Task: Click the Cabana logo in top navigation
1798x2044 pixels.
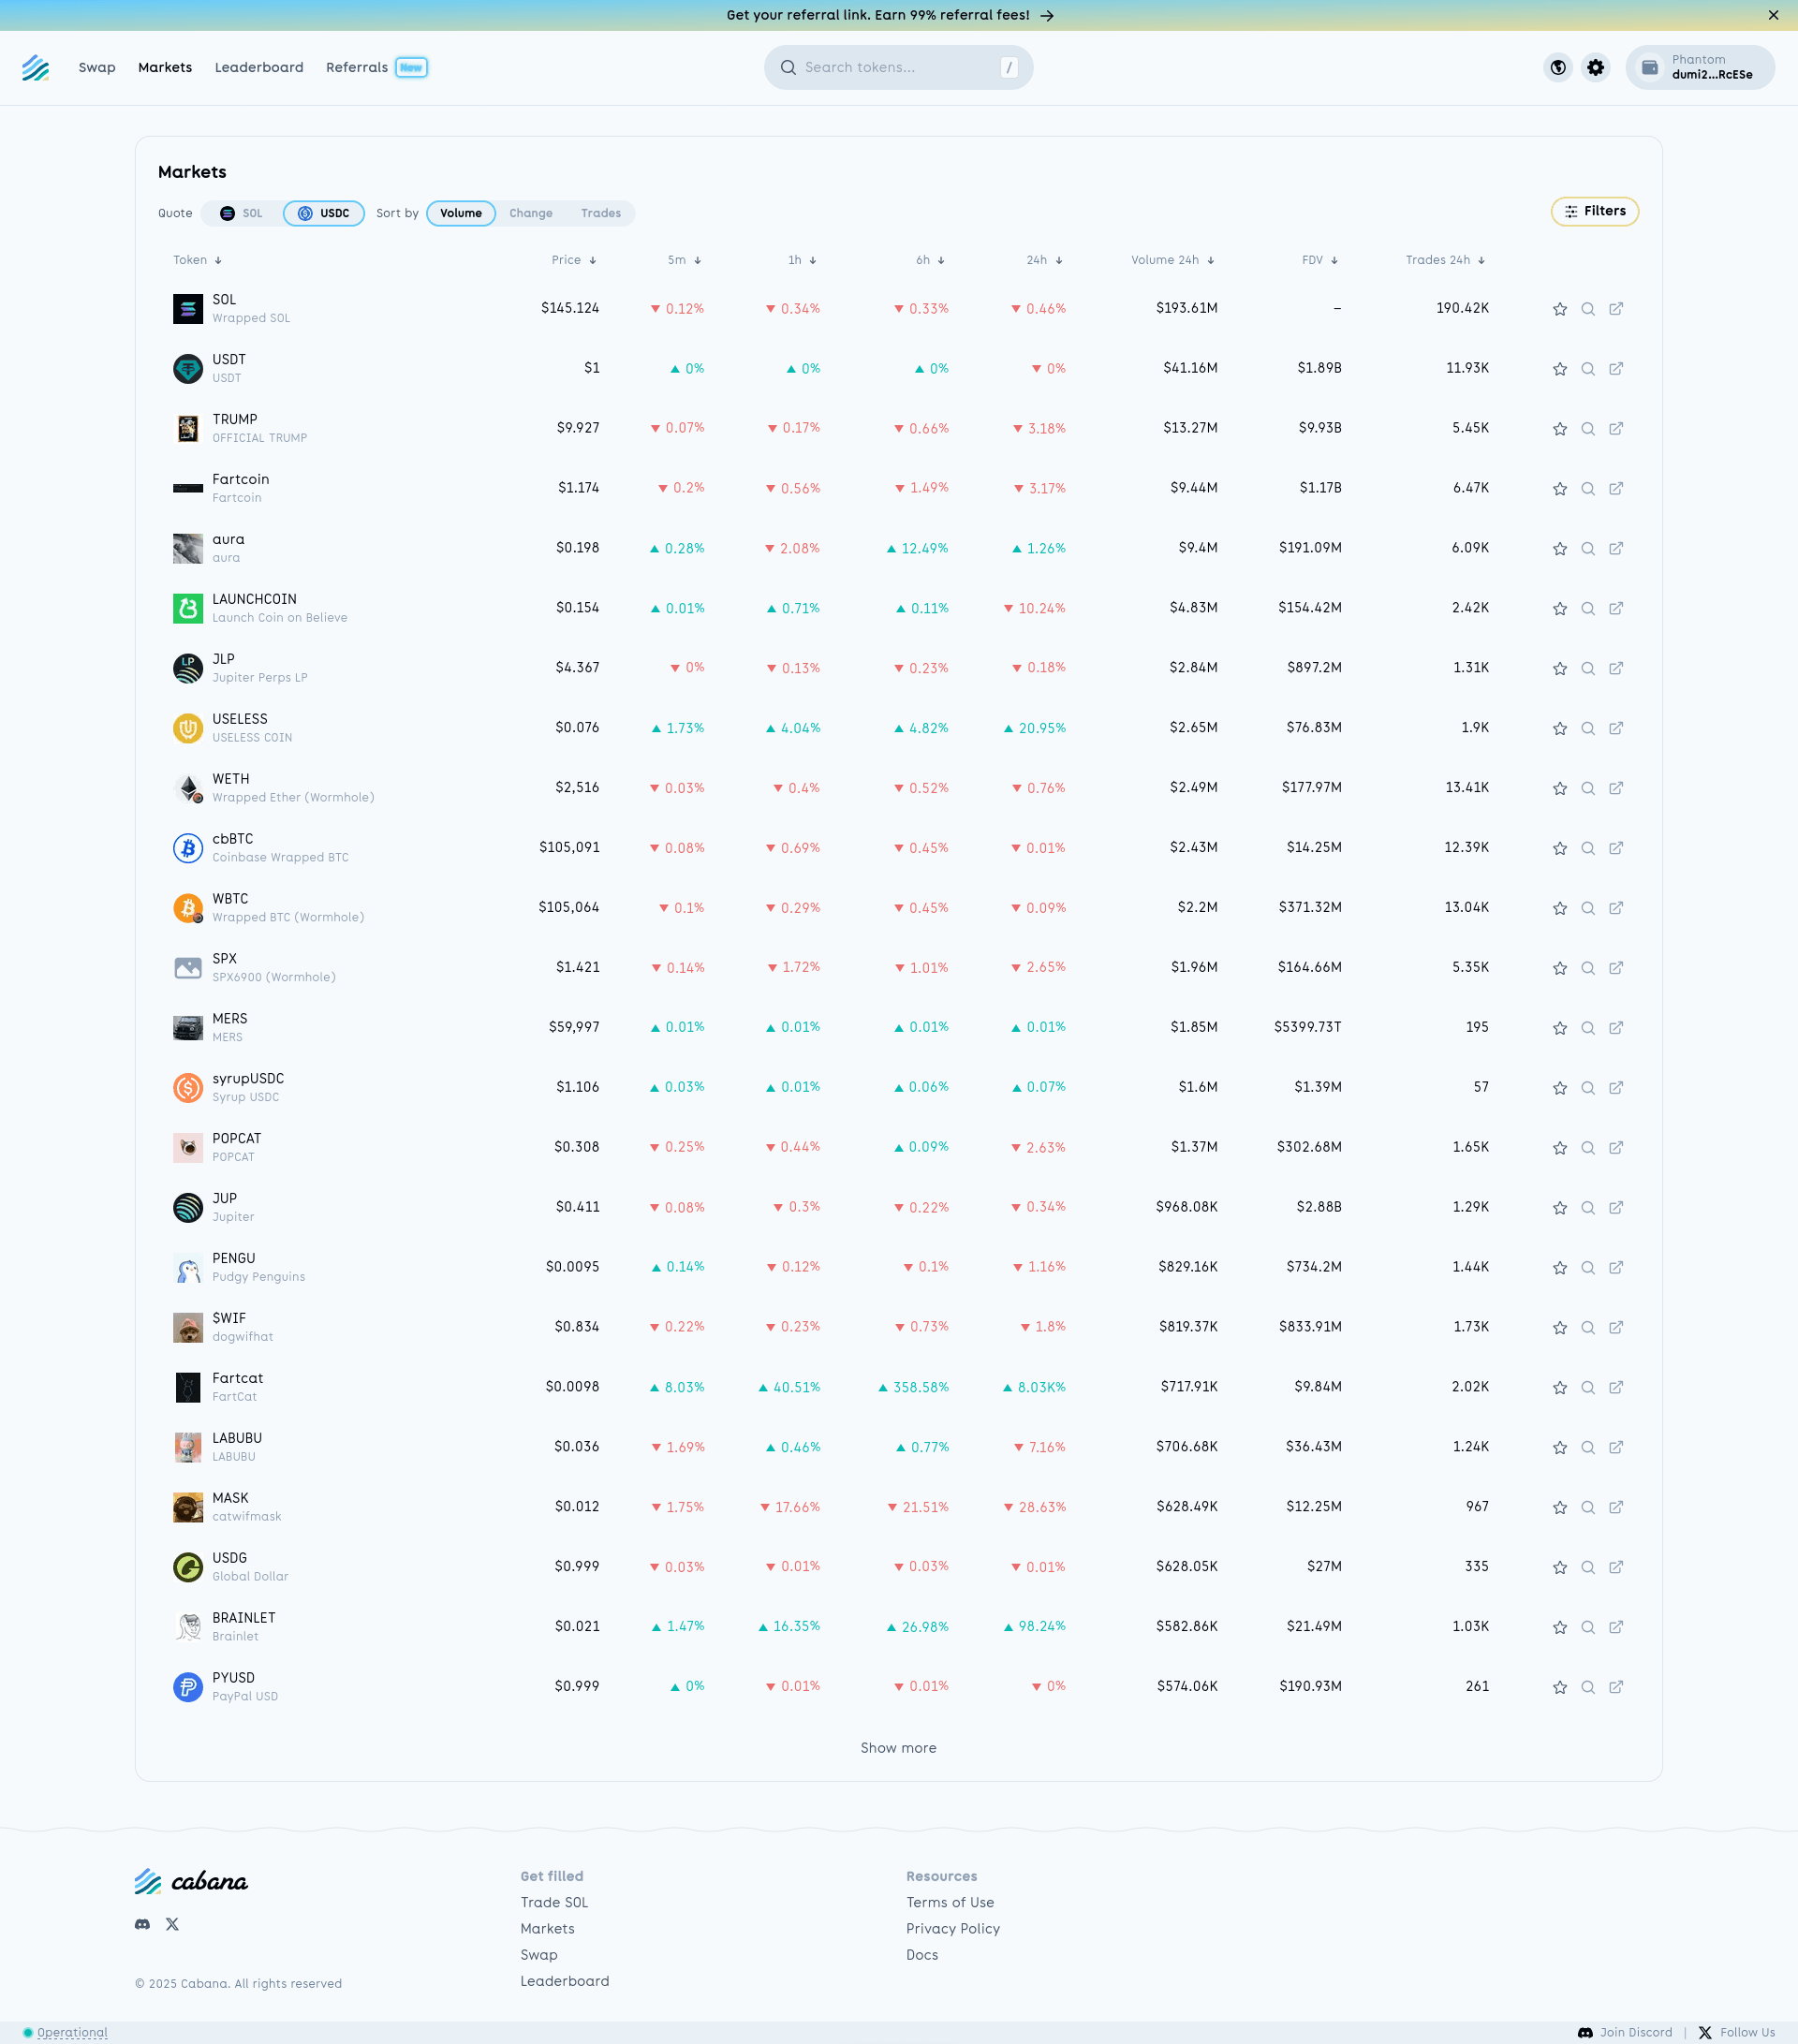Action: (x=36, y=67)
